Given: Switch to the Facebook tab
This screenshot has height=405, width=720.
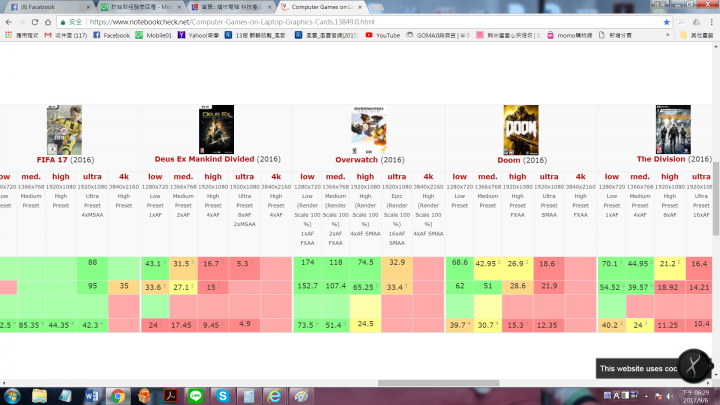Looking at the screenshot, I should click(48, 7).
